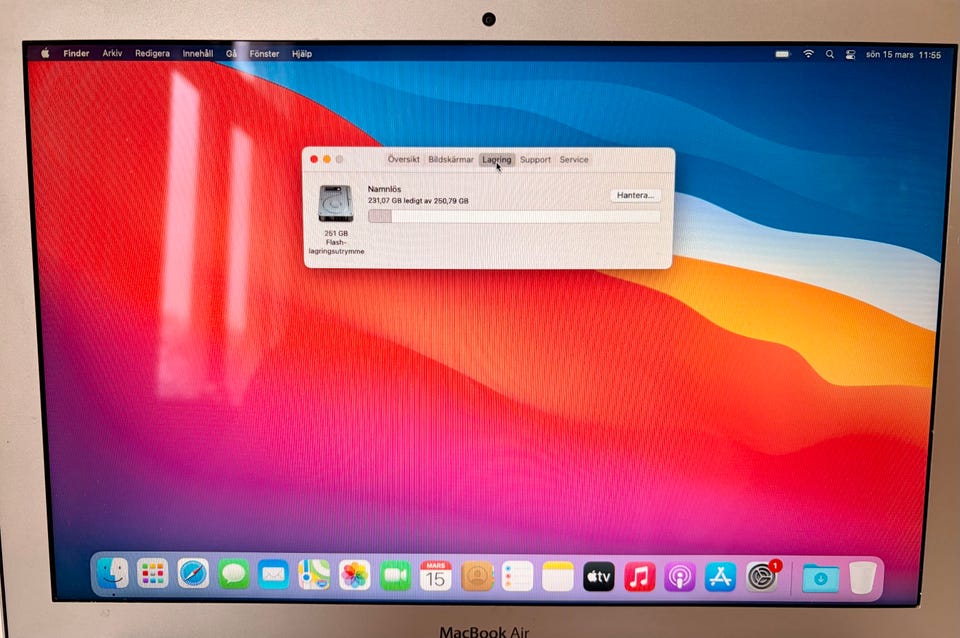The height and width of the screenshot is (638, 960).
Task: Minimize the storage info window
Action: click(327, 159)
